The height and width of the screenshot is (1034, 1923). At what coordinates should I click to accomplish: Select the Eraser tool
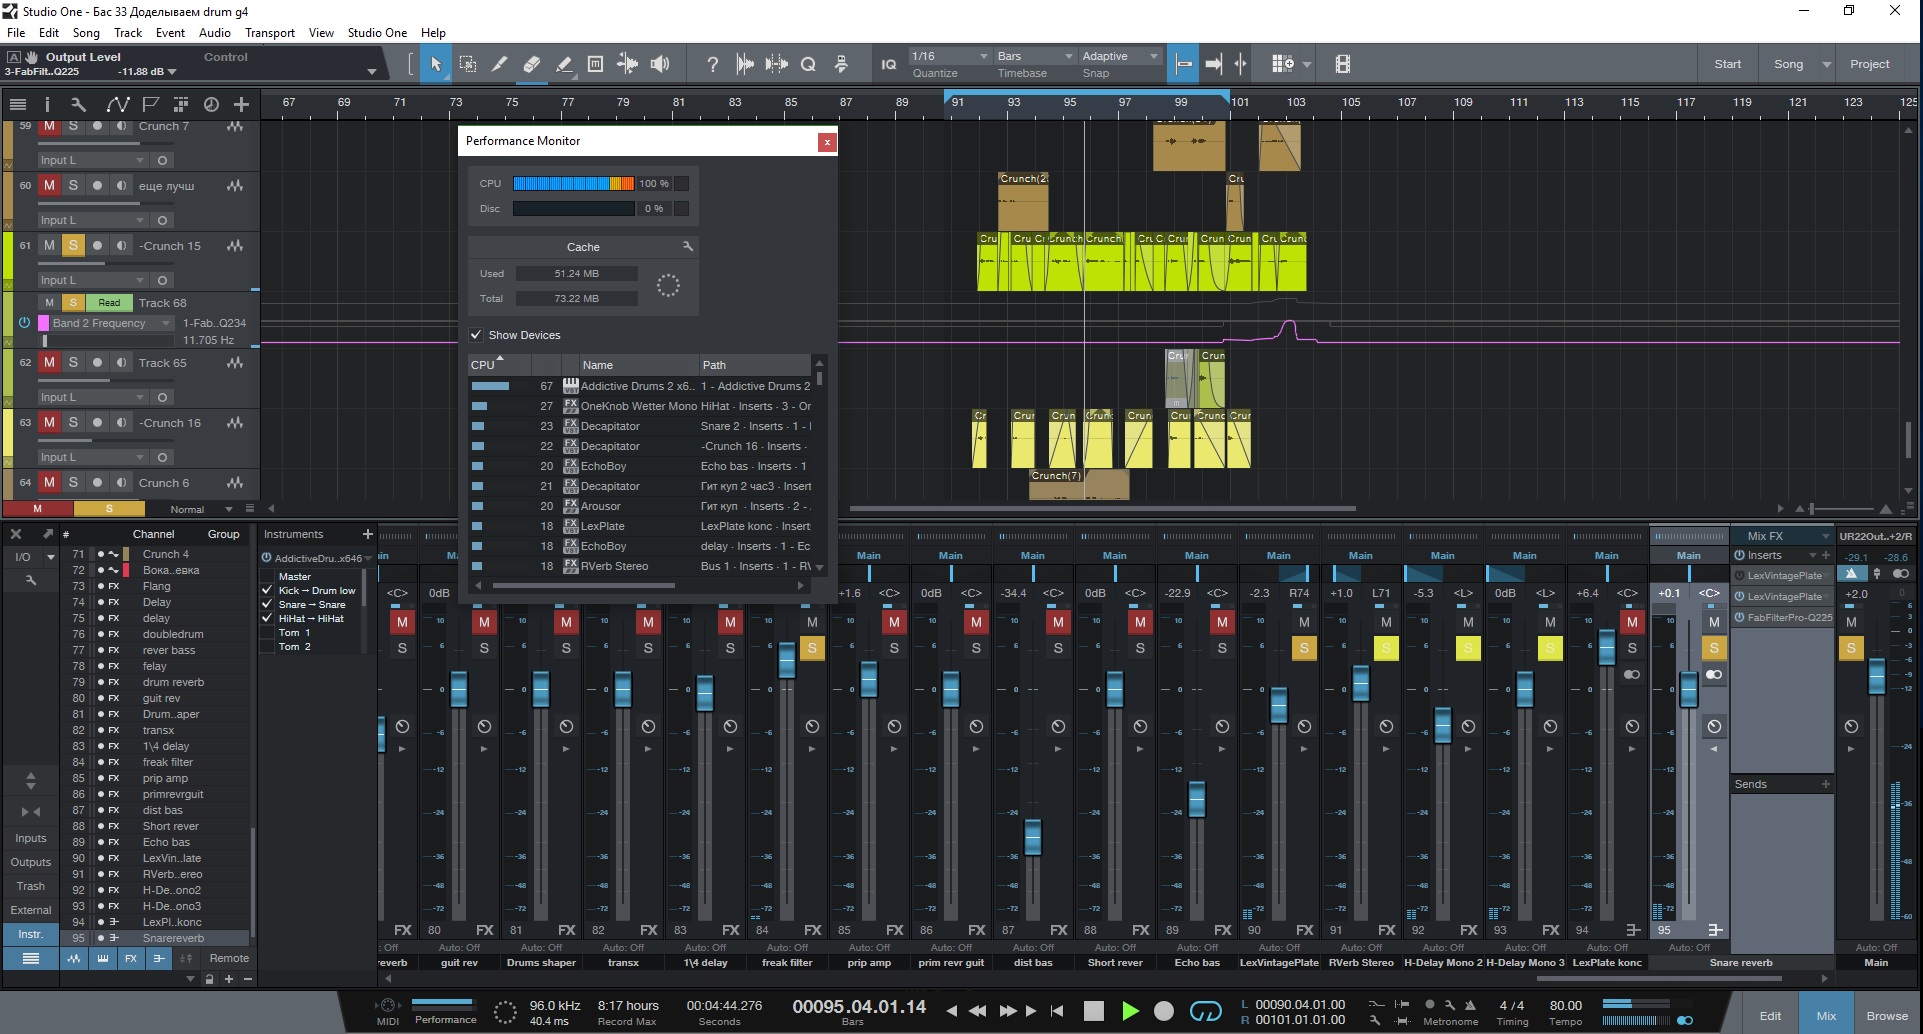531,64
